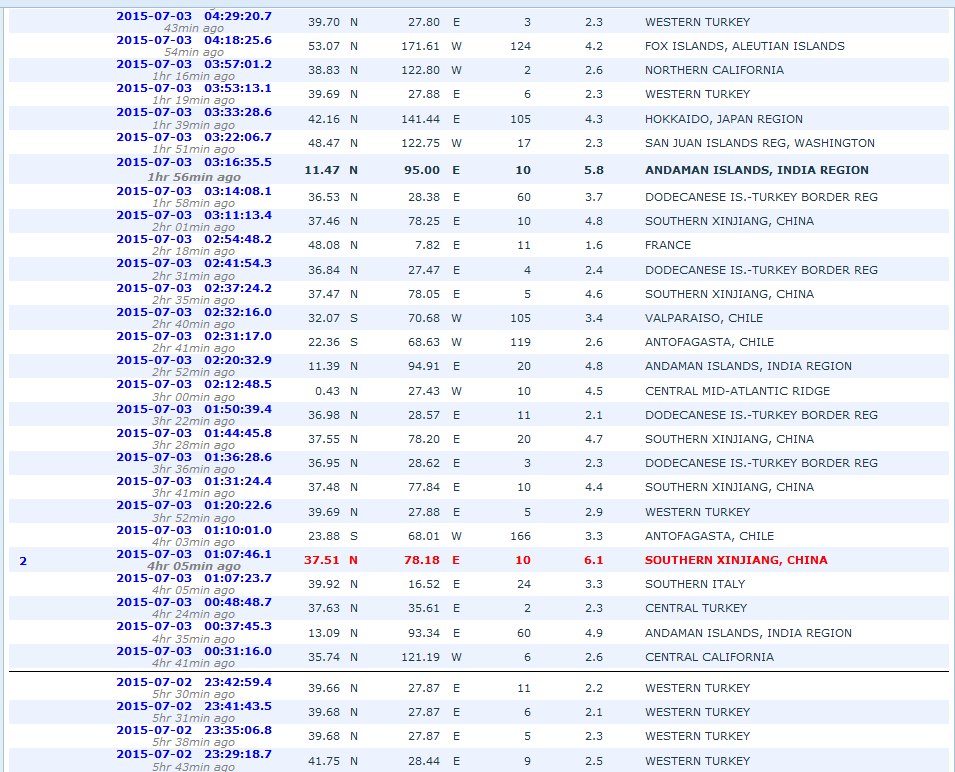
Task: Select the NORTHERN CALIFORNIA region text
Action: 714,70
